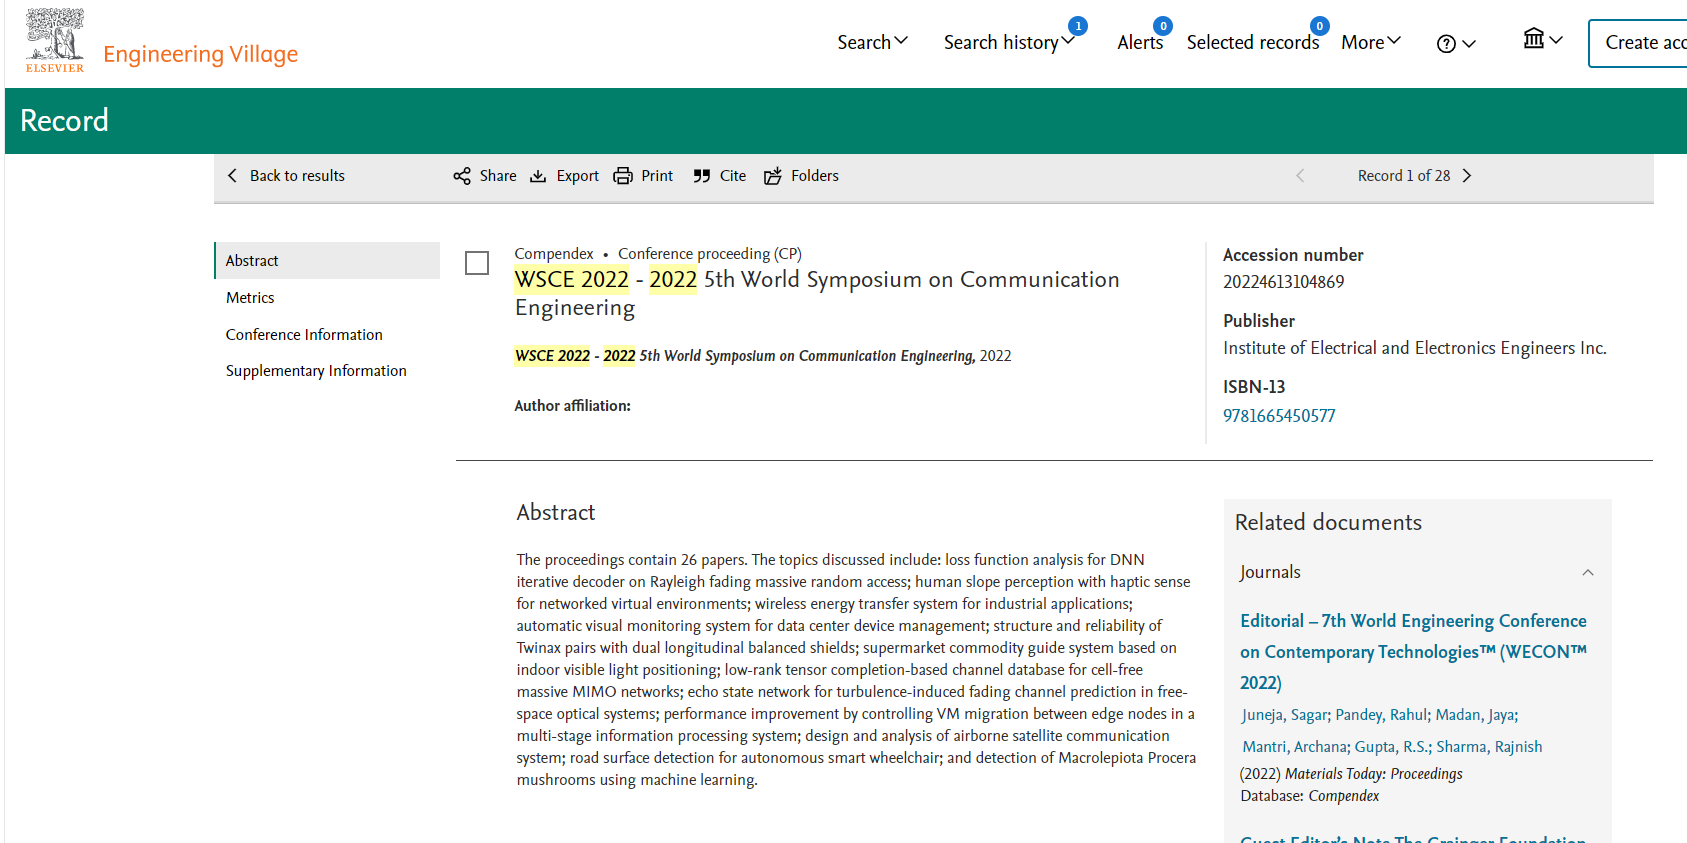Viewport: 1687px width, 843px height.
Task: Jump to Conference Information section
Action: (304, 335)
